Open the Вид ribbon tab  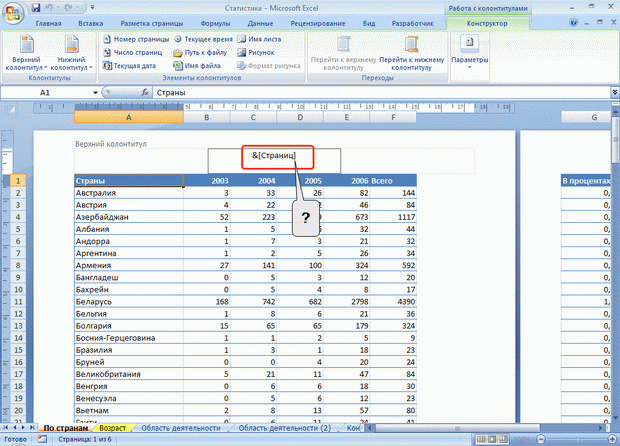tap(369, 24)
